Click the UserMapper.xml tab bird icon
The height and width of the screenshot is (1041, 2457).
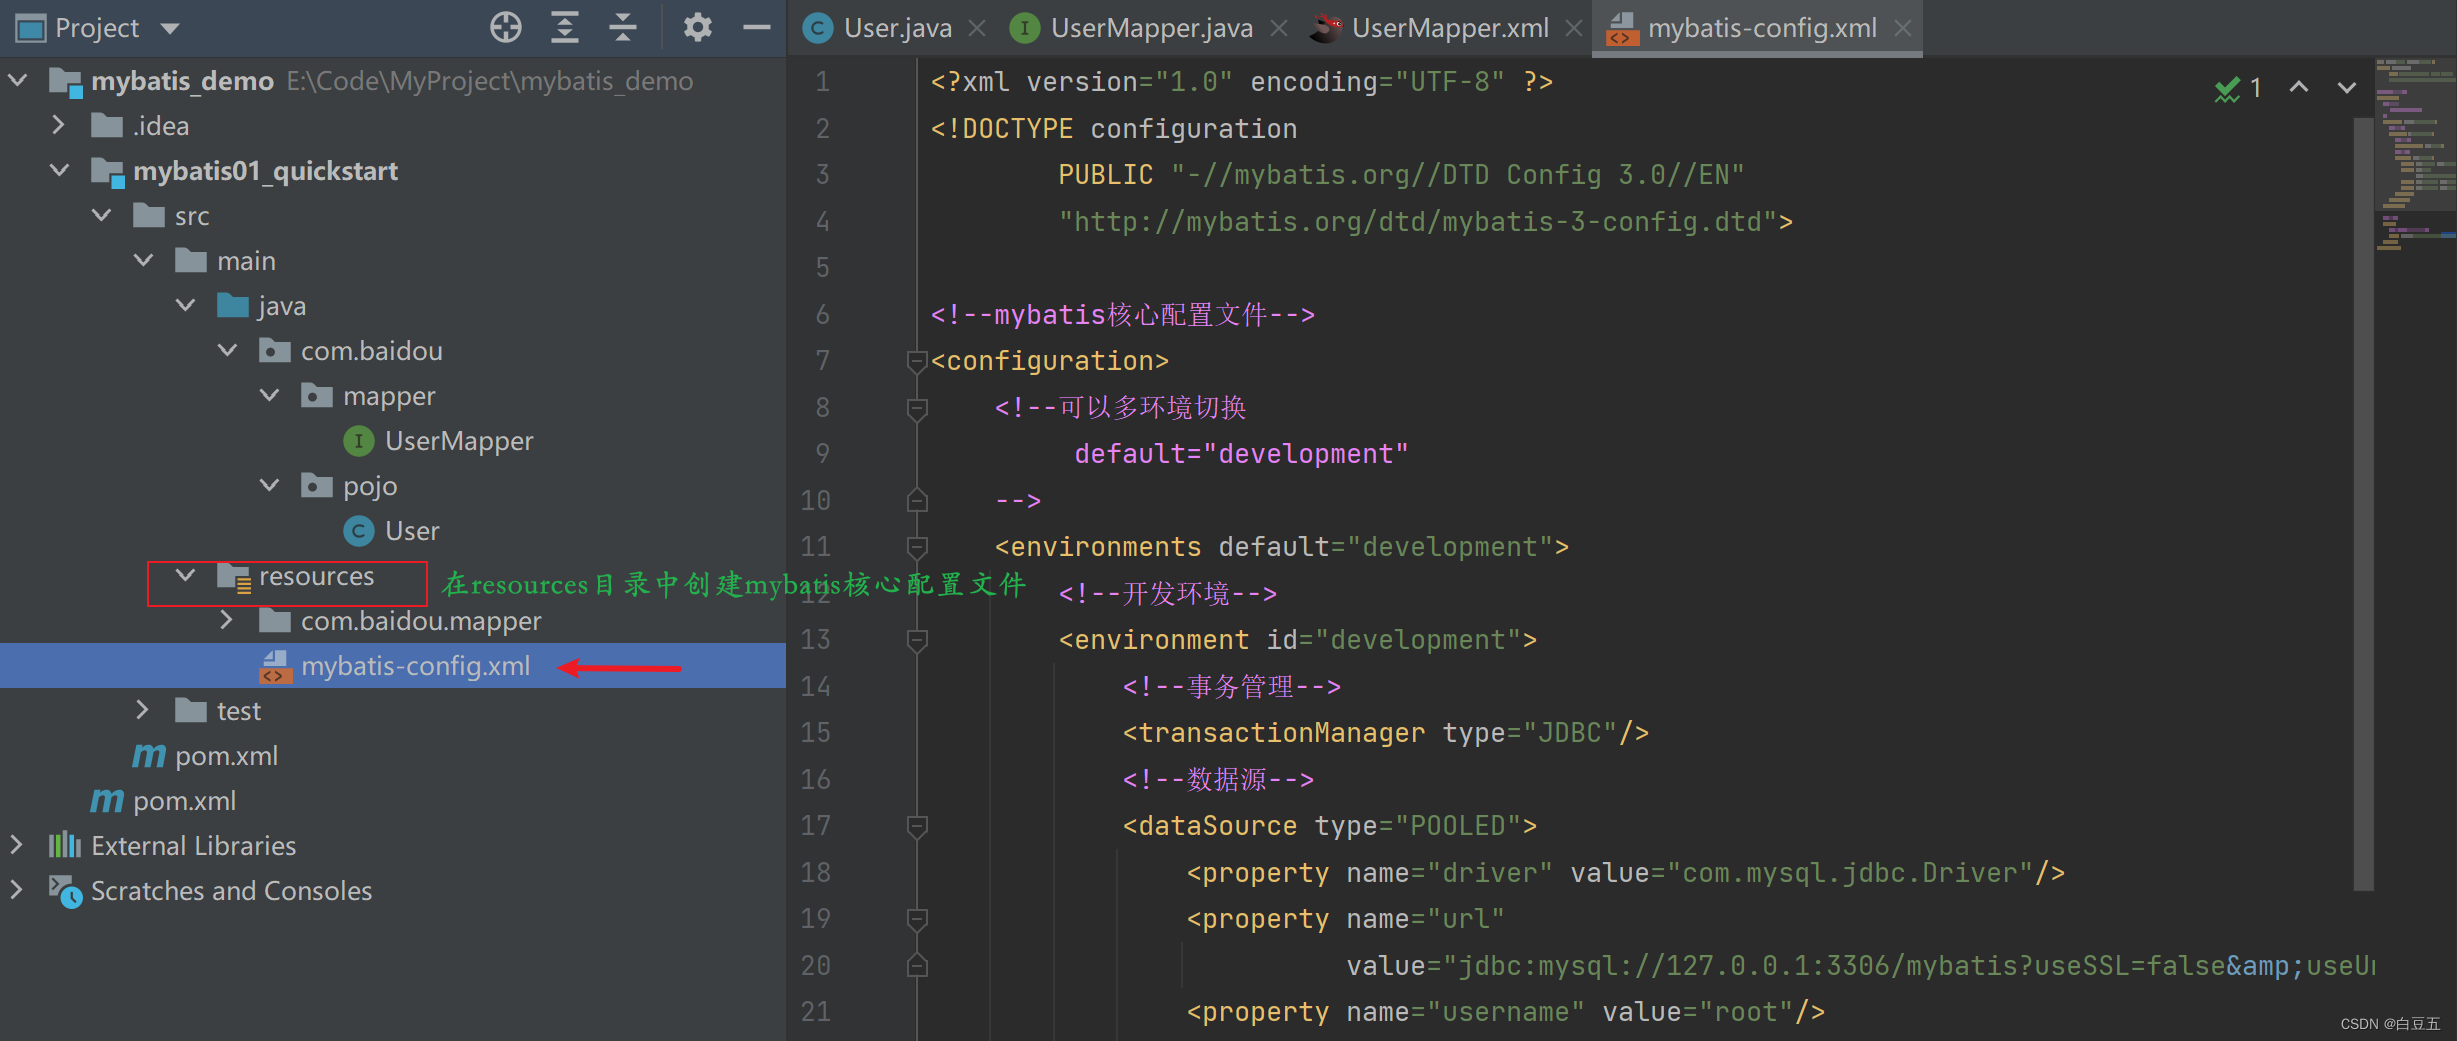1326,28
